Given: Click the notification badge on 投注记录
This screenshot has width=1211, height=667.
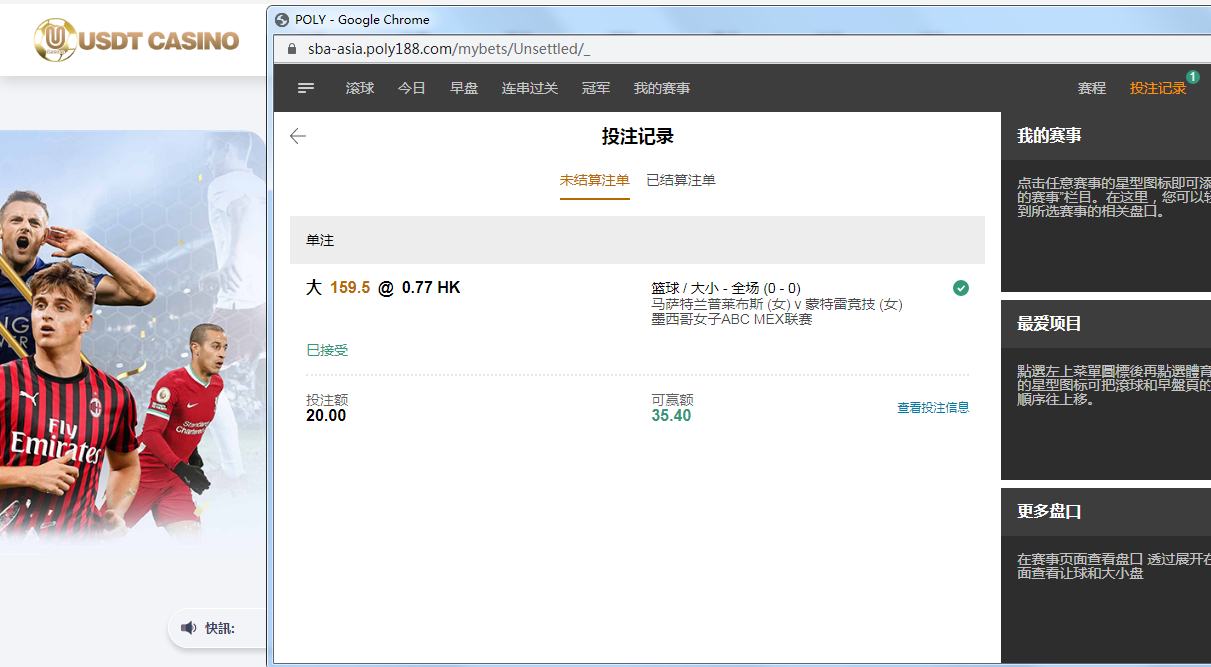Looking at the screenshot, I should [1192, 77].
